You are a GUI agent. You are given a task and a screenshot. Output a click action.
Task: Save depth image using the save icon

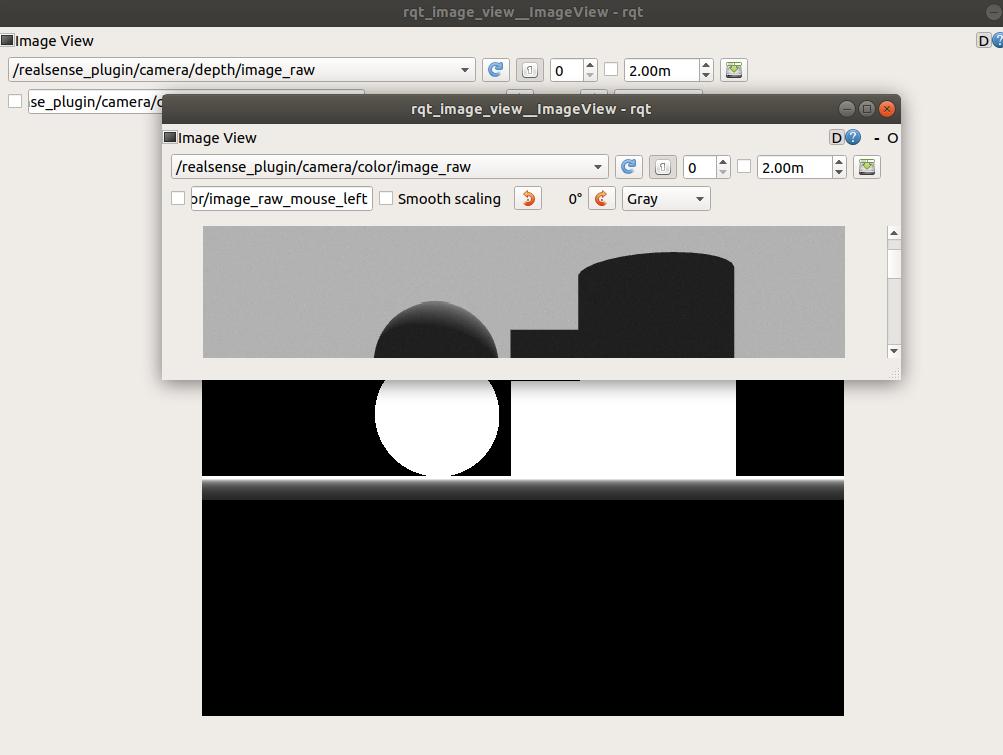pos(734,70)
